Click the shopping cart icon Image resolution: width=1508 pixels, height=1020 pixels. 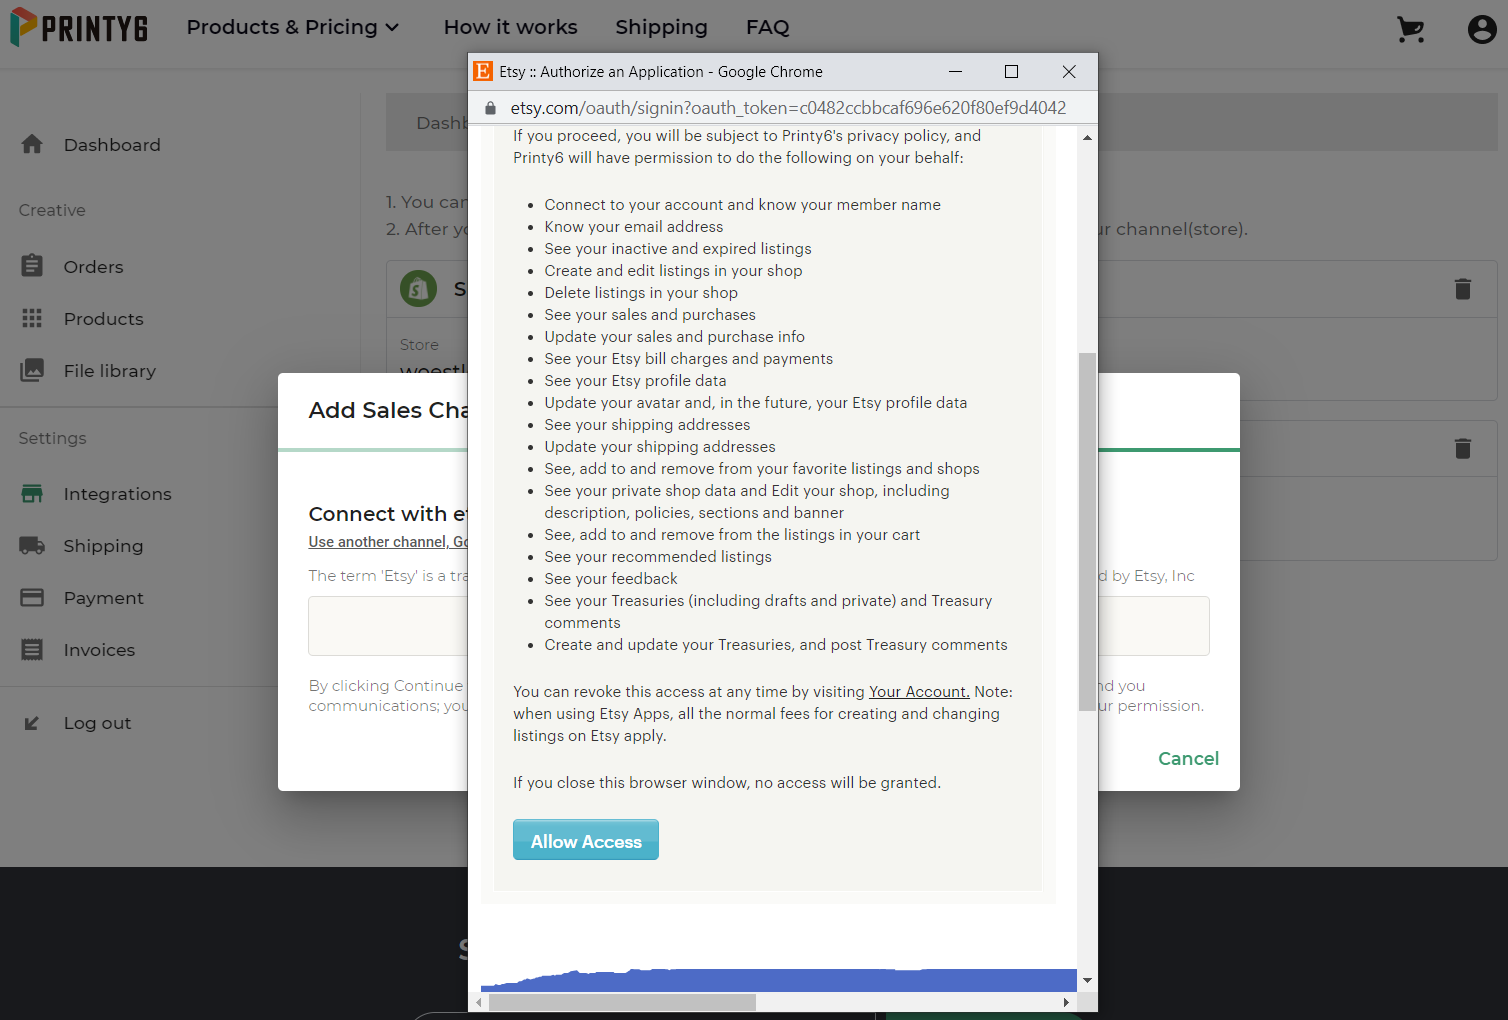coord(1410,30)
